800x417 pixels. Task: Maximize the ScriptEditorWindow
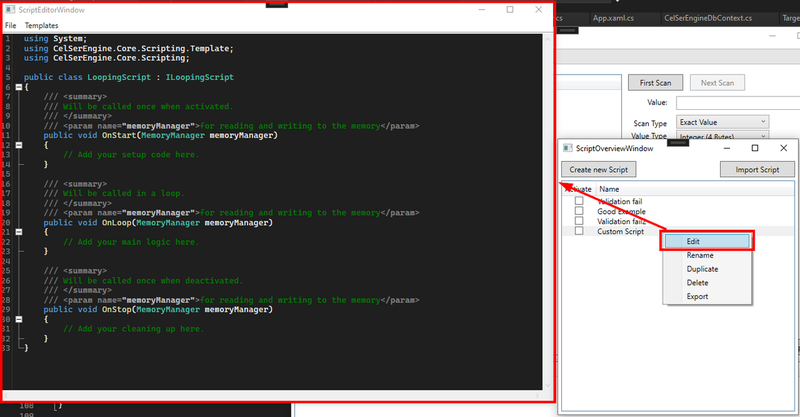[x=510, y=10]
